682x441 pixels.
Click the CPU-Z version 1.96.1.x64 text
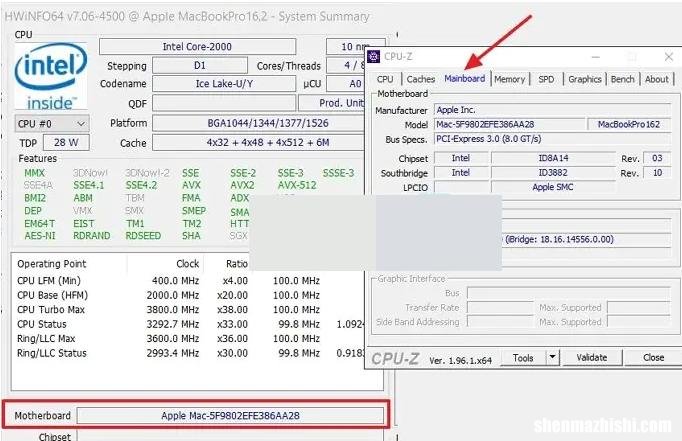pos(461,361)
